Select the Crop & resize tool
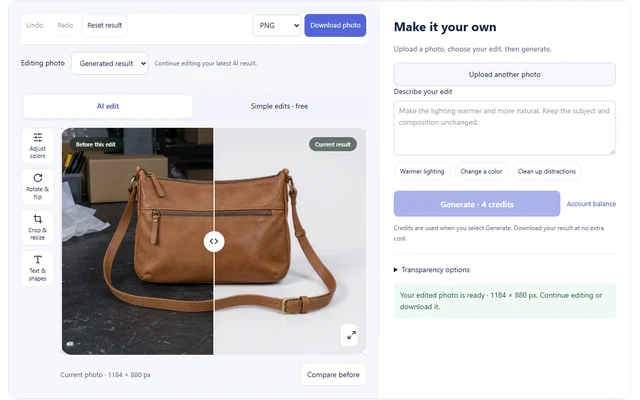Image resolution: width=640 pixels, height=400 pixels. pos(38,227)
